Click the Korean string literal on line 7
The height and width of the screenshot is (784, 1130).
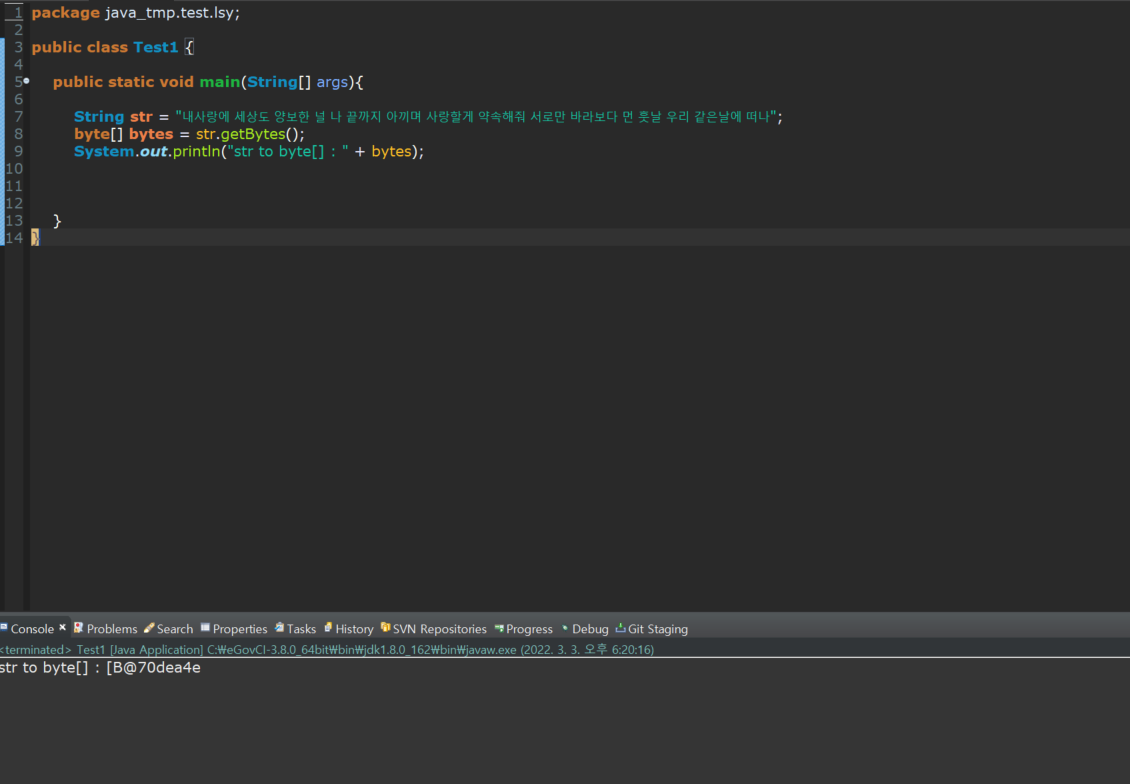click(476, 117)
